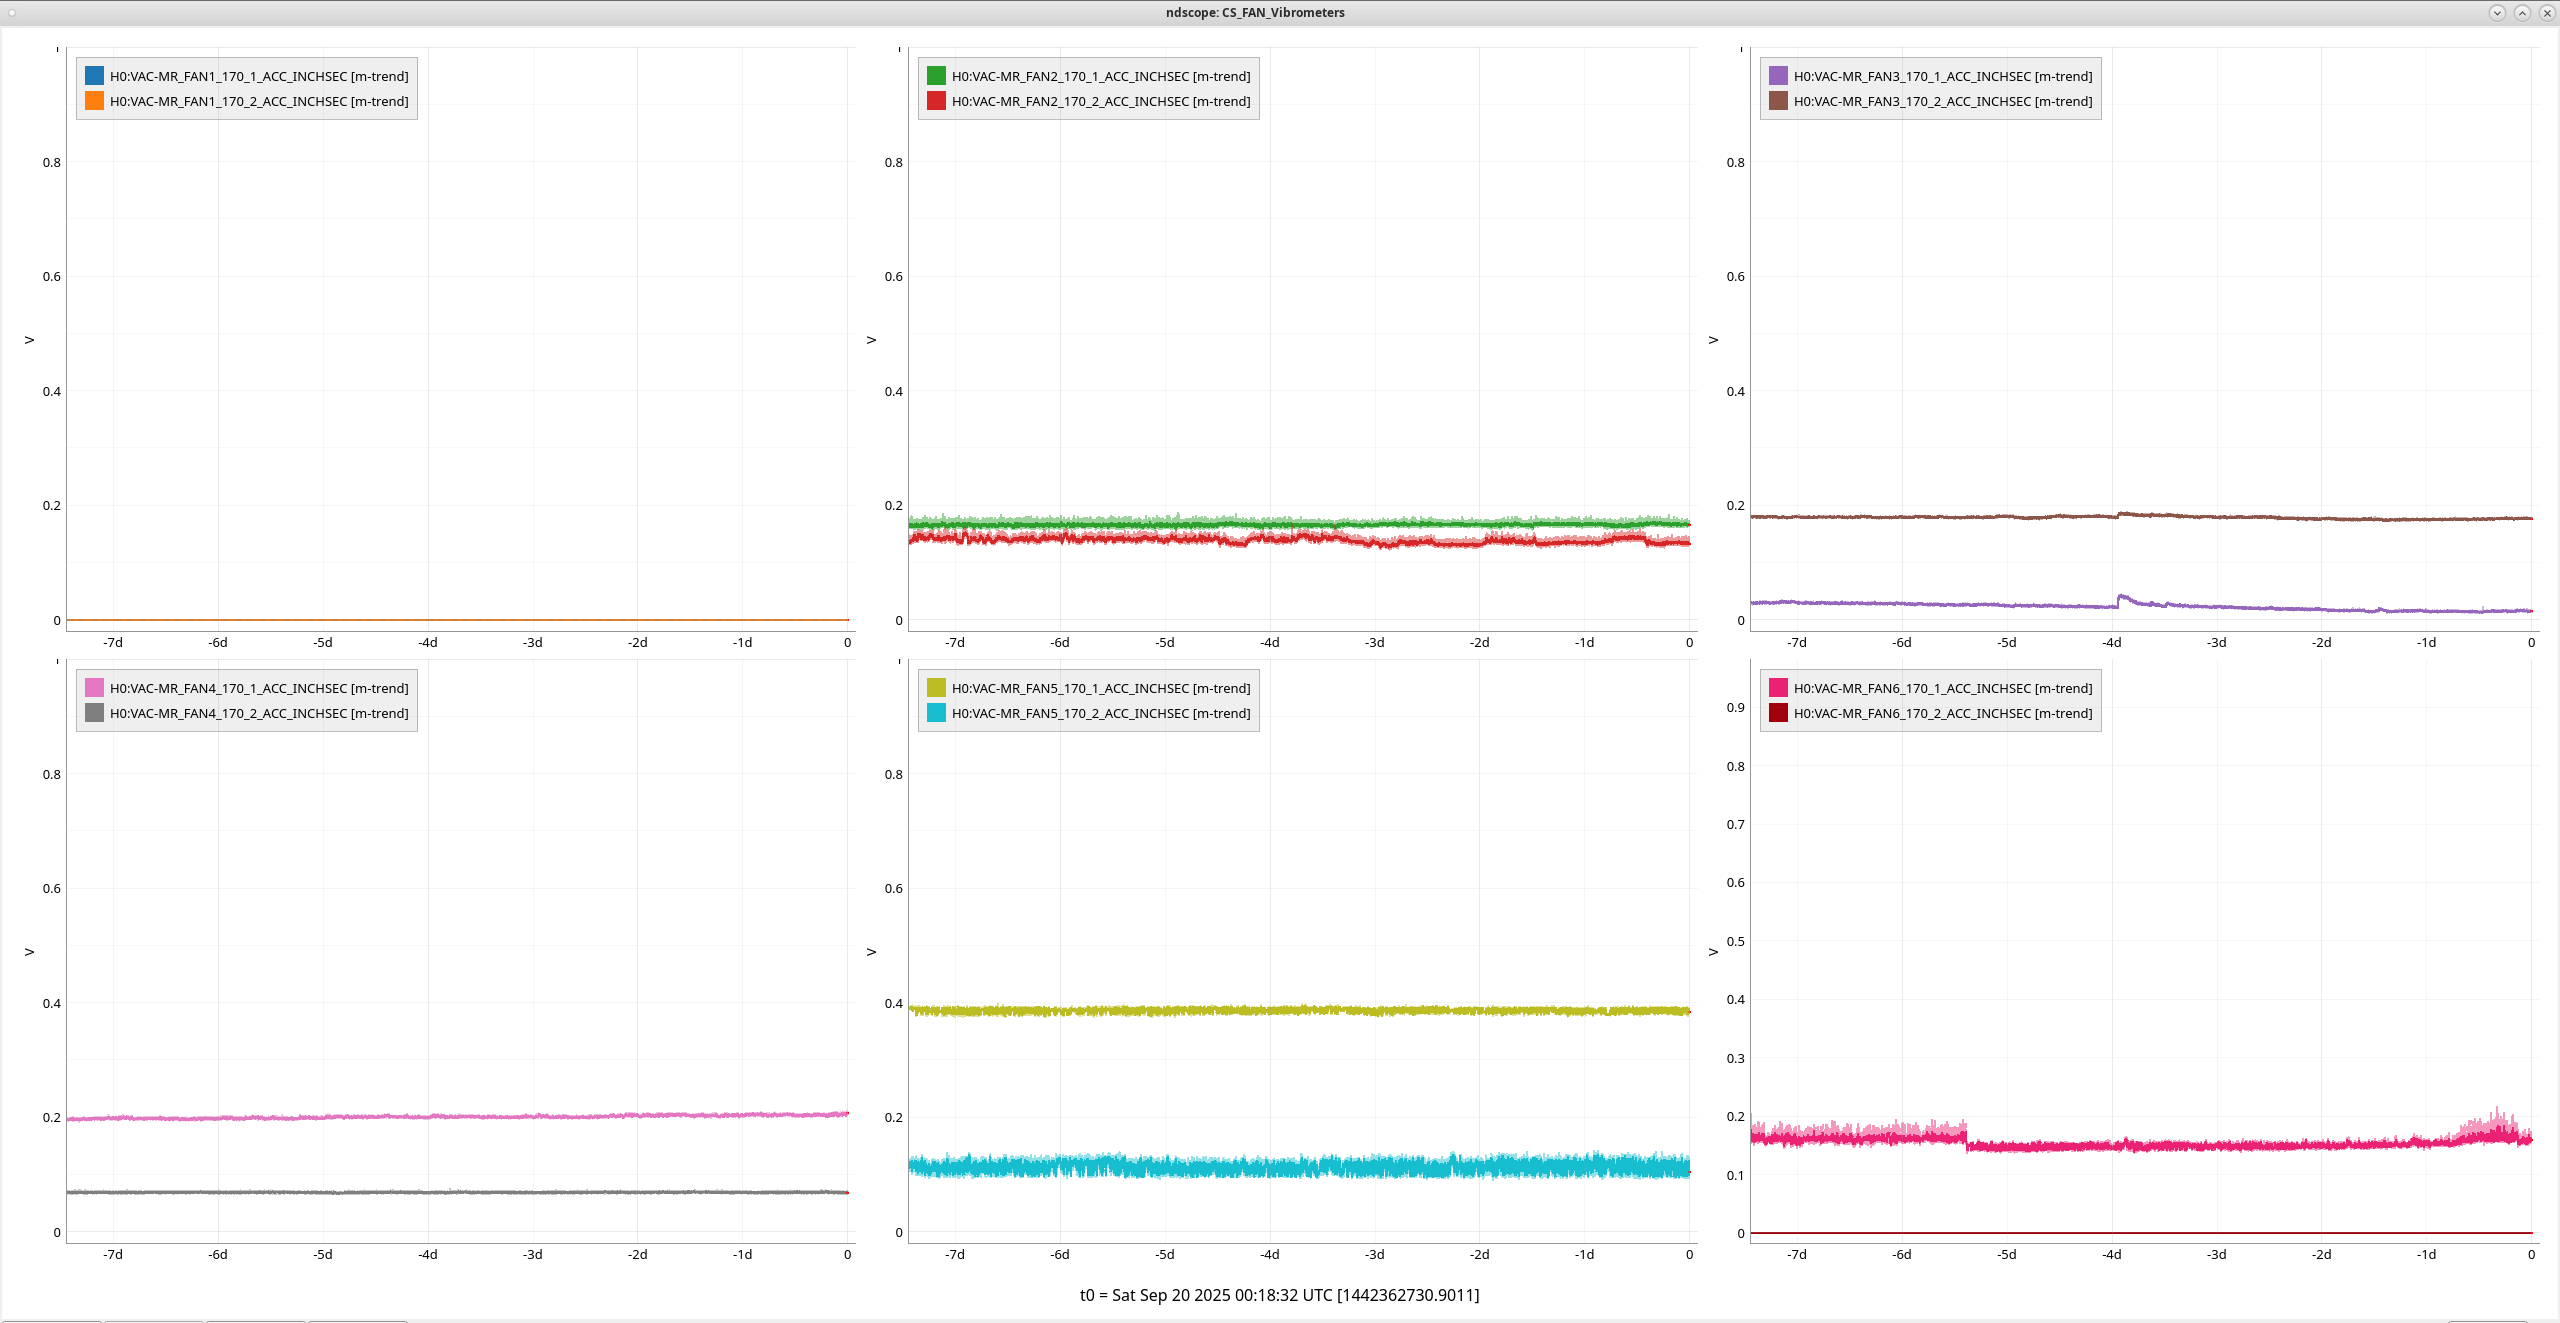
Task: Click the magenta FAN6_170_1 legend swatch
Action: 1778,688
